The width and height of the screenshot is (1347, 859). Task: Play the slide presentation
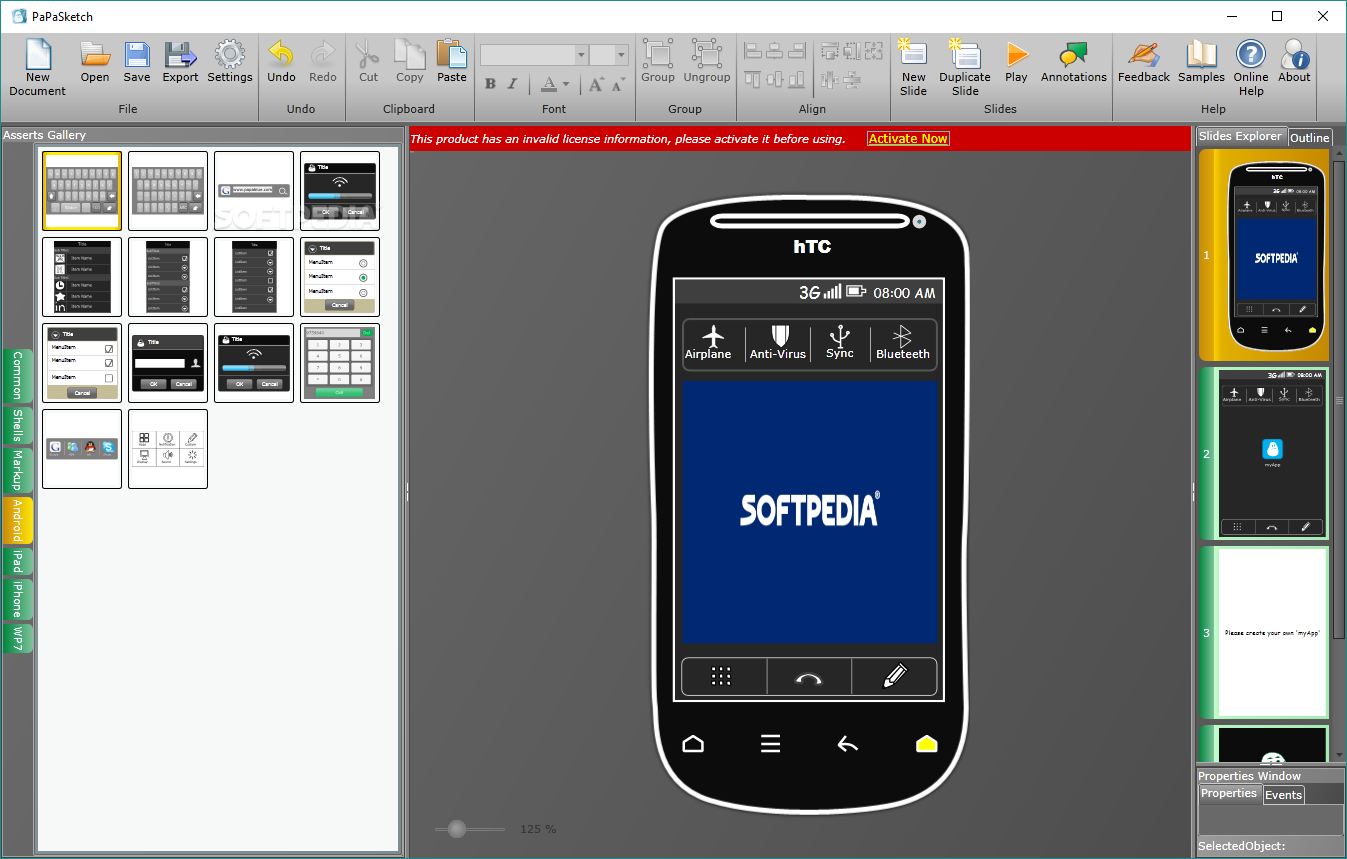pos(1017,62)
